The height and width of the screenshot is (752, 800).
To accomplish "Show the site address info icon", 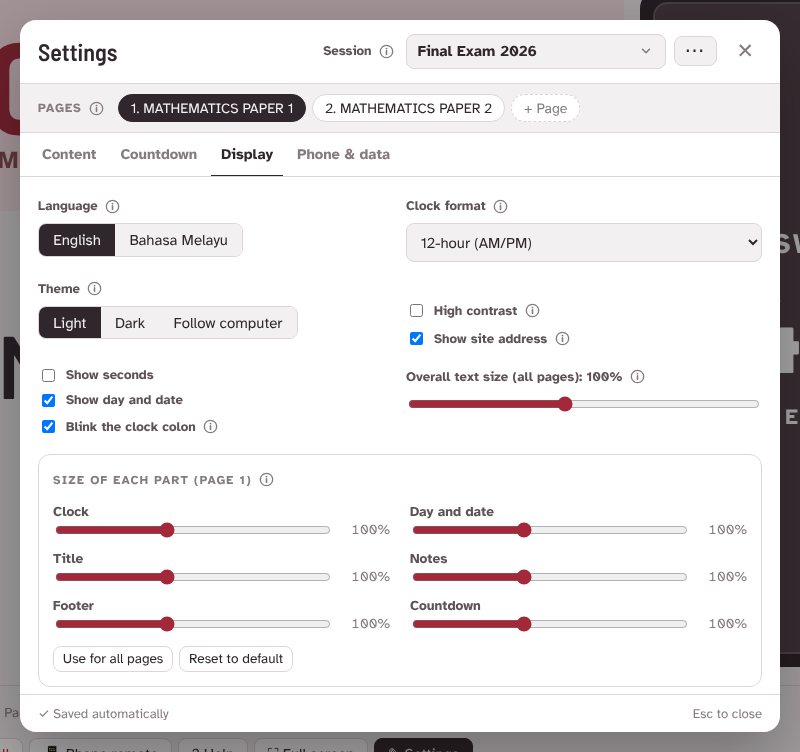I will point(562,339).
